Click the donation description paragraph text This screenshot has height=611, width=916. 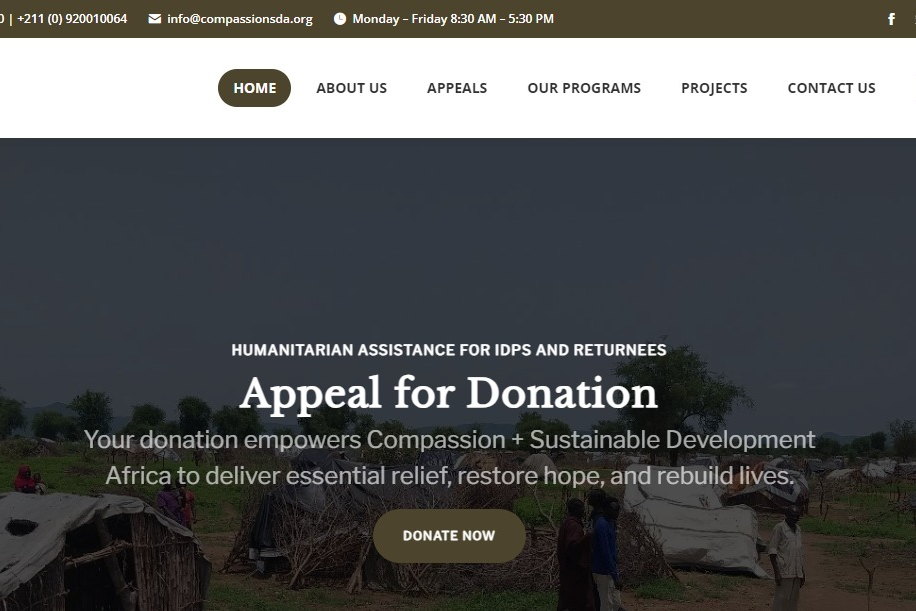449,457
